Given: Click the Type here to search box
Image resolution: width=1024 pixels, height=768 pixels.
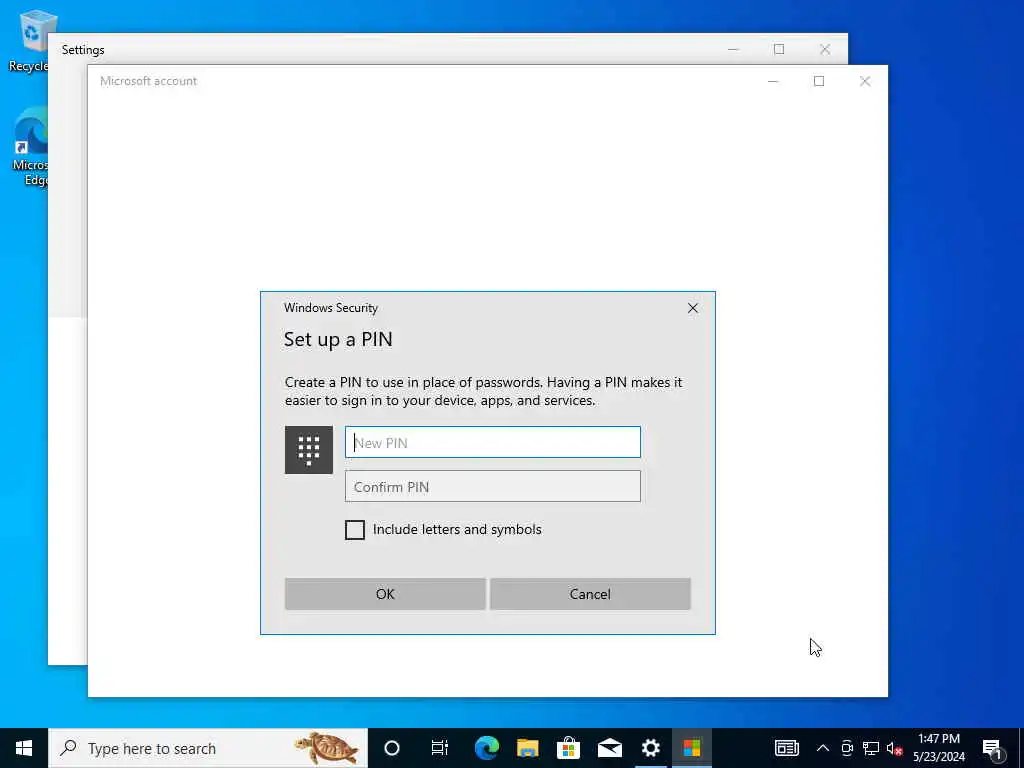Looking at the screenshot, I should [208, 748].
